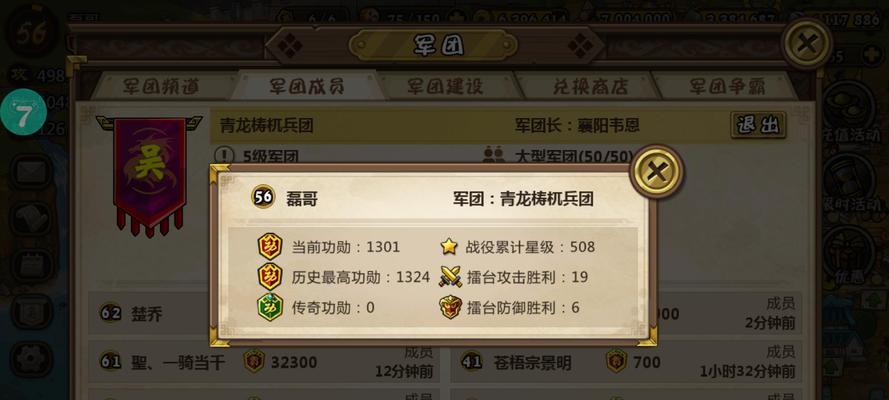The height and width of the screenshot is (400, 889).
Task: Click the 擂台防御胜利 shield icon
Action: coord(450,307)
